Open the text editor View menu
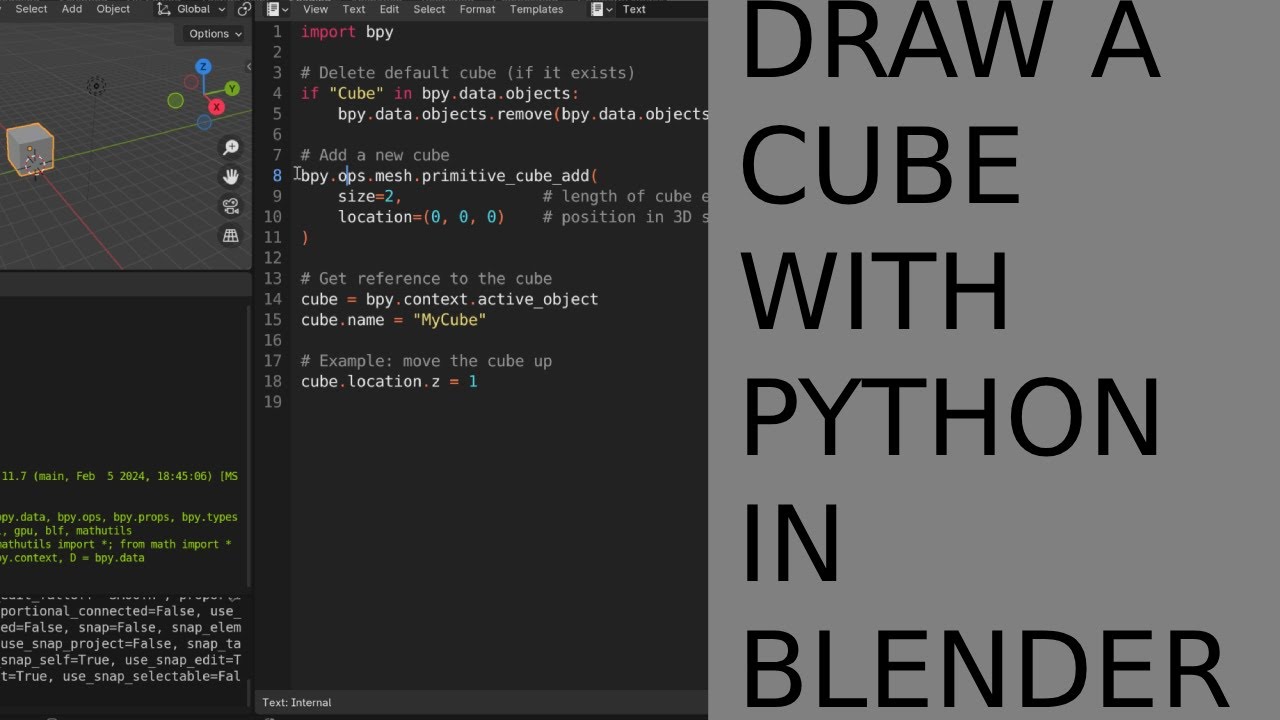Viewport: 1280px width, 720px height. (x=315, y=9)
